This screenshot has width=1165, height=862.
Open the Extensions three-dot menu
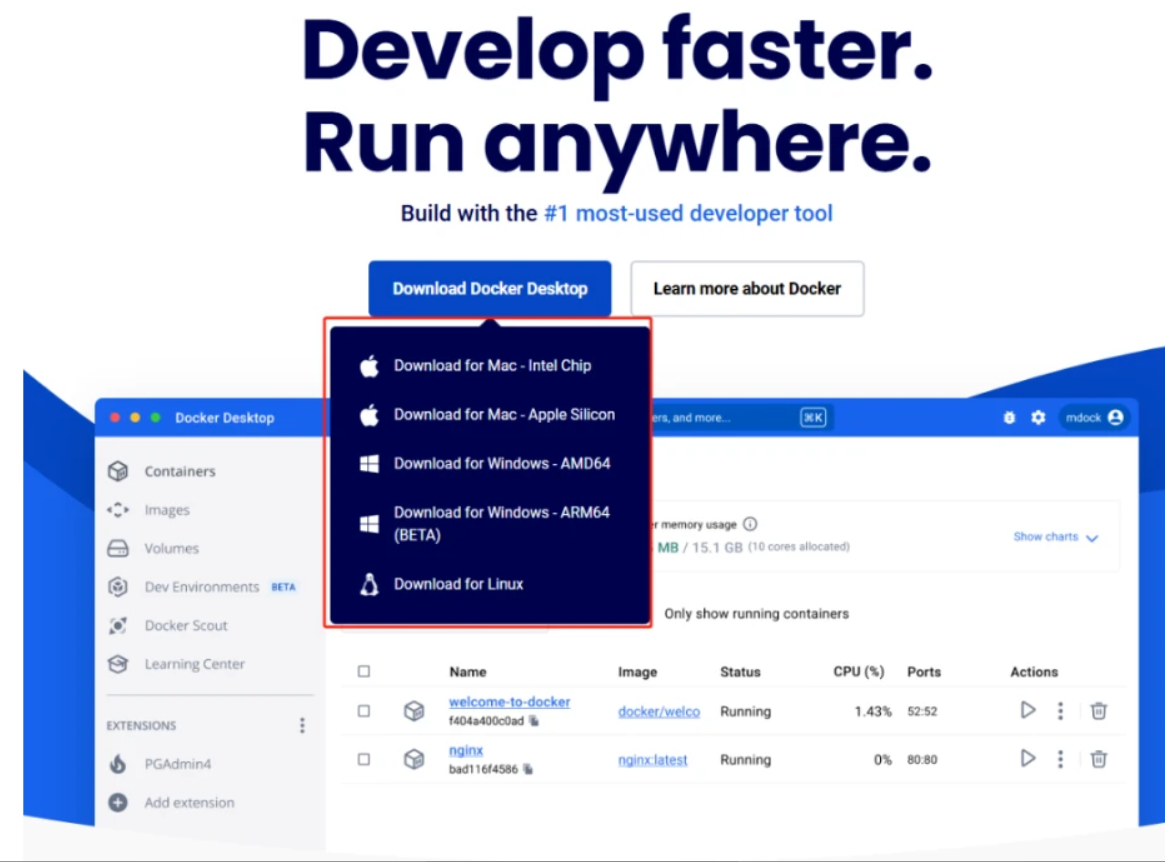pyautogui.click(x=302, y=725)
